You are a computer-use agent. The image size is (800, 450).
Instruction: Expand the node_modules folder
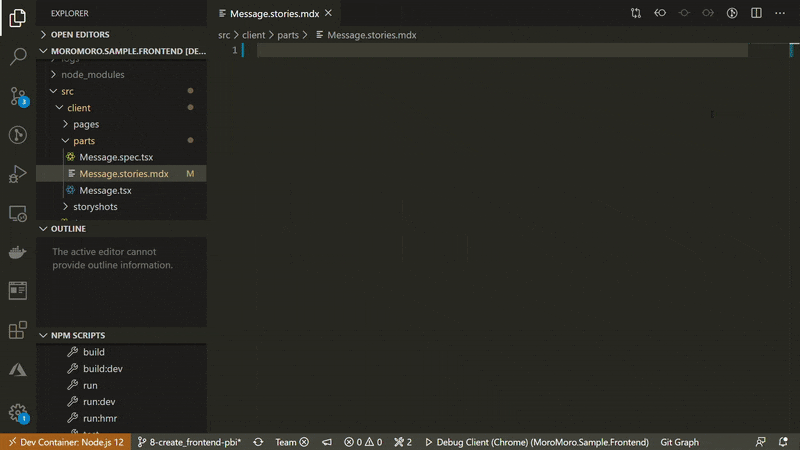pos(121,74)
